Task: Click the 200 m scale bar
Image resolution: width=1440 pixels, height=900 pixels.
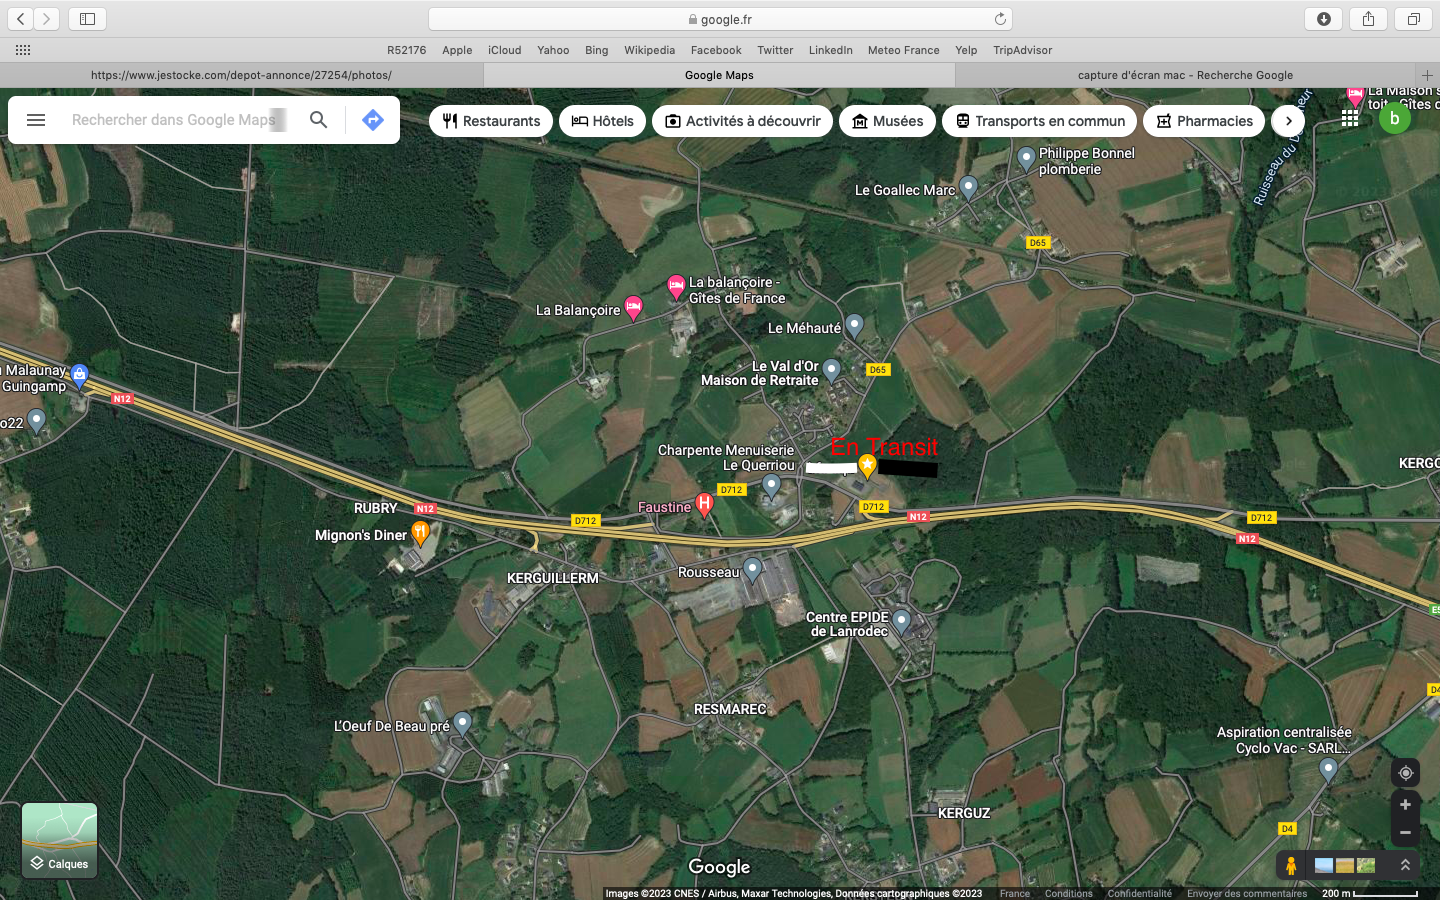Action: [1369, 894]
